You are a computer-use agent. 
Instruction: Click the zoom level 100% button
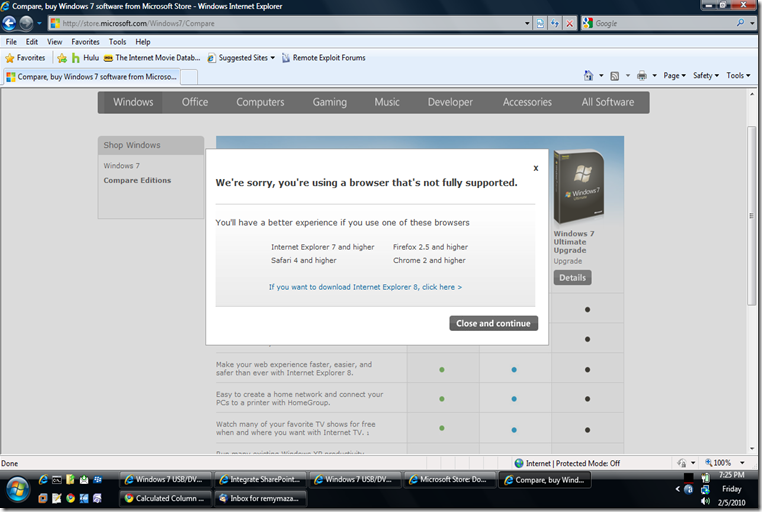pyautogui.click(x=718, y=463)
